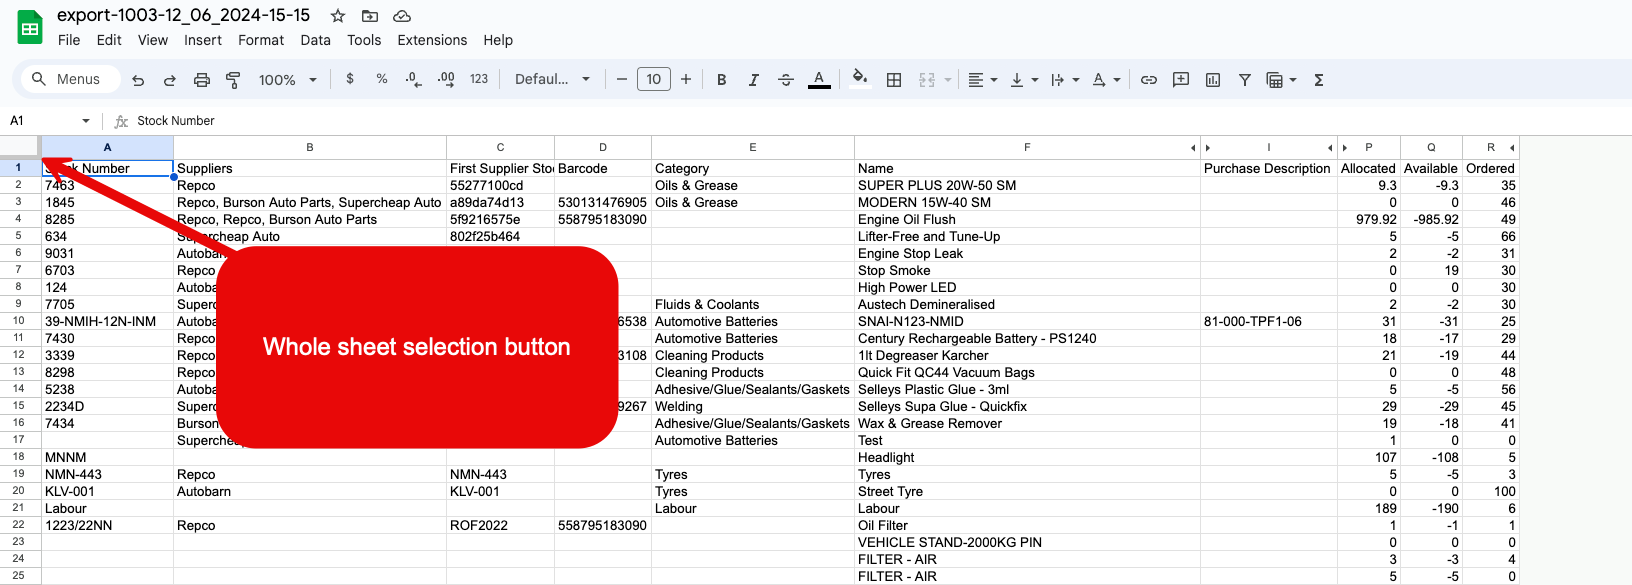Open the filter views dropdown
The height and width of the screenshot is (585, 1632).
pyautogui.click(x=1281, y=80)
